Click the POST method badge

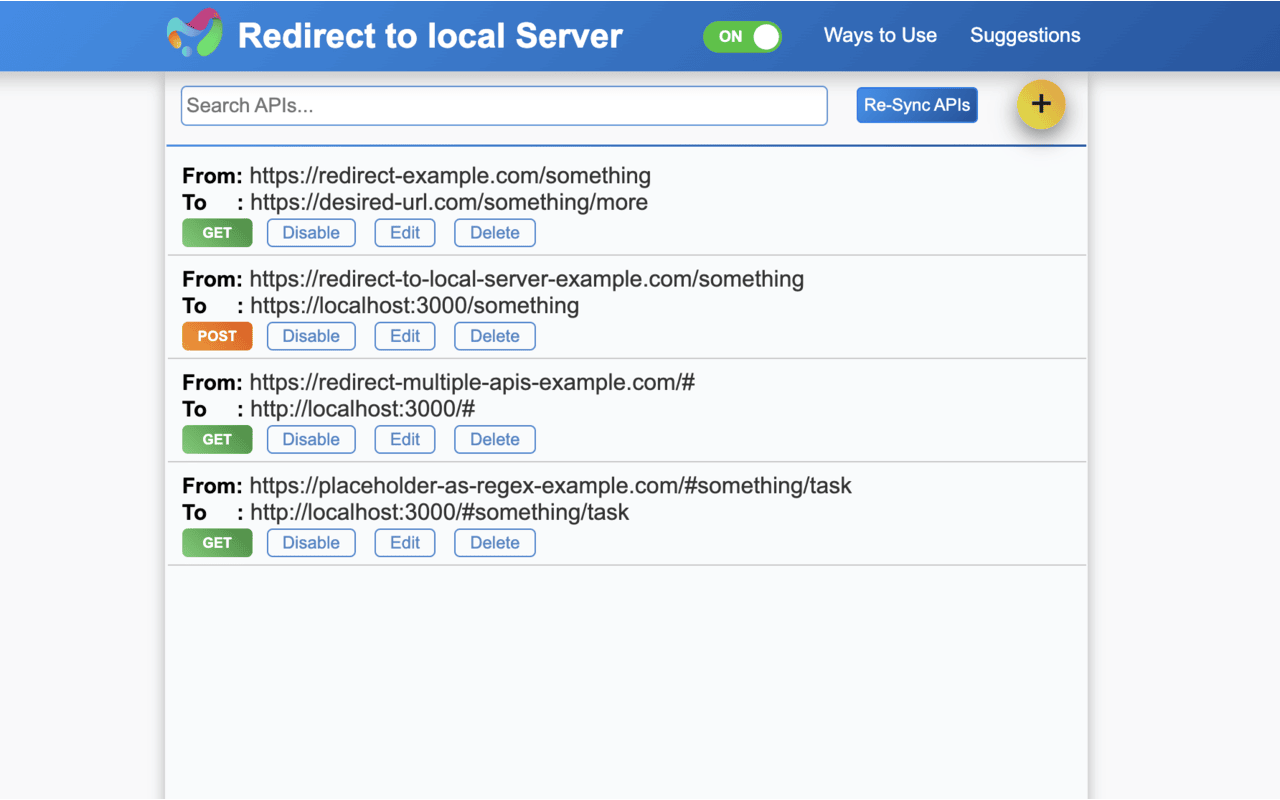coord(217,336)
